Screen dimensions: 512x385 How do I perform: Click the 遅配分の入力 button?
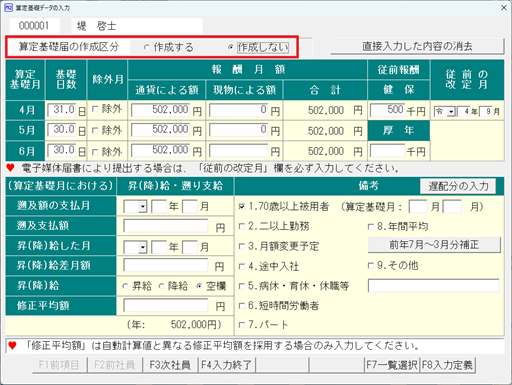coord(458,186)
